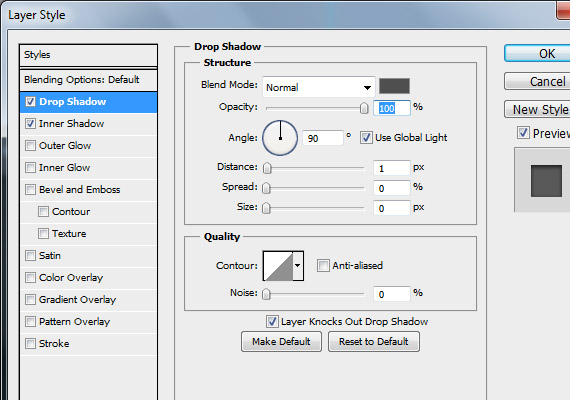Select Blending Options: Default entry
Viewport: 570px width, 400px height.
click(89, 80)
